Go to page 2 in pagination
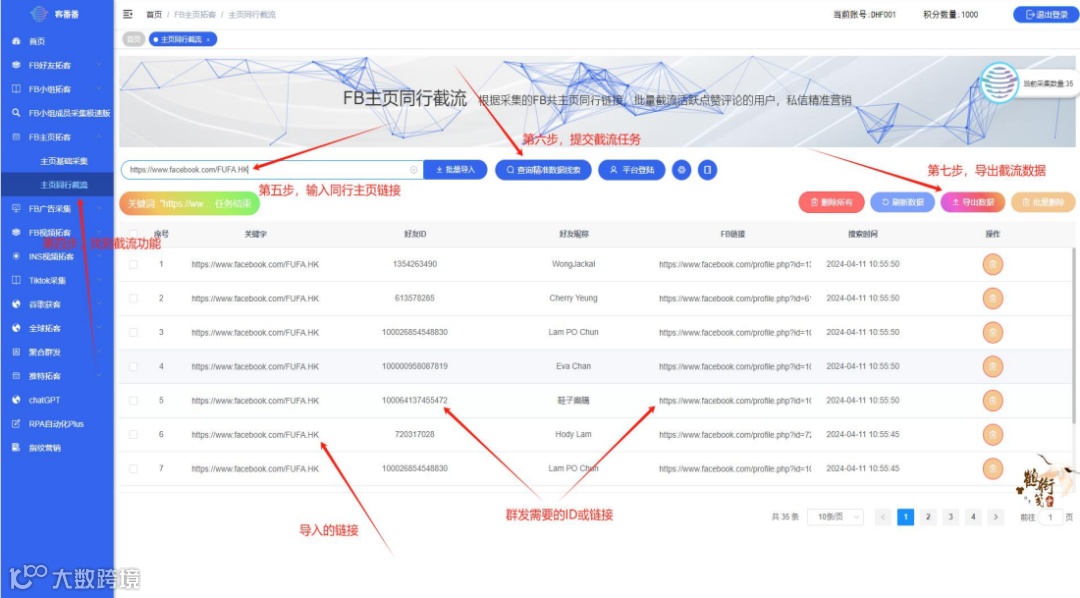 [x=928, y=517]
